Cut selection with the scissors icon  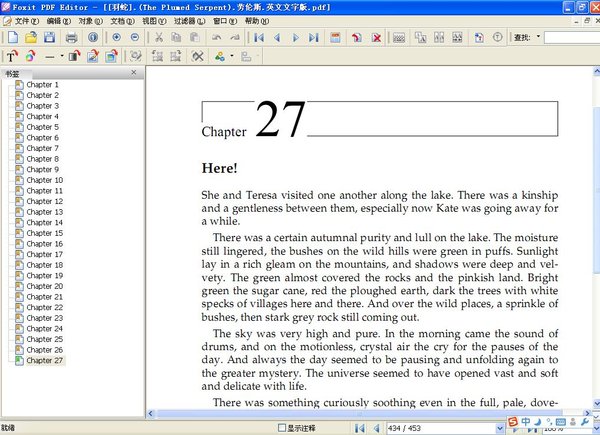158,37
